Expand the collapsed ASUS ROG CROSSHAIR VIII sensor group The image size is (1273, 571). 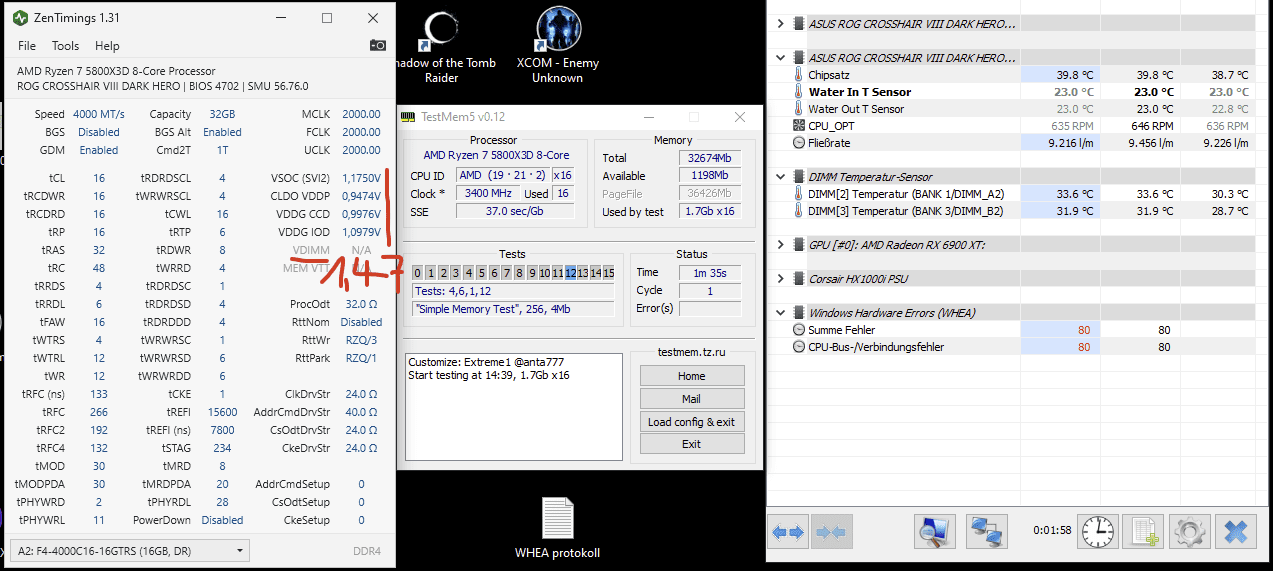(781, 23)
